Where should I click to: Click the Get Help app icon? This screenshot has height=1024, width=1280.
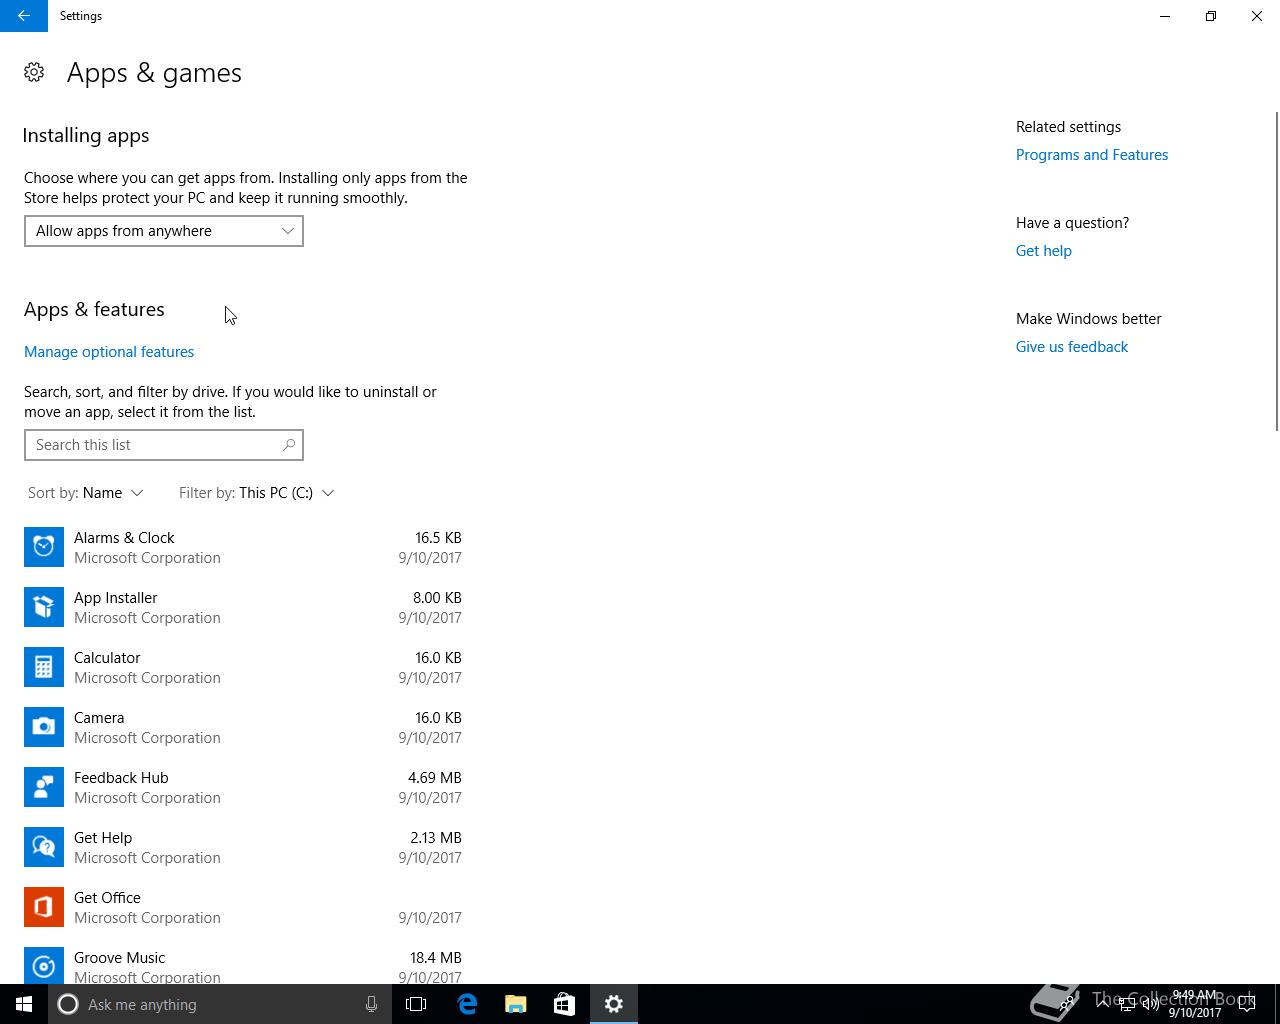(44, 847)
